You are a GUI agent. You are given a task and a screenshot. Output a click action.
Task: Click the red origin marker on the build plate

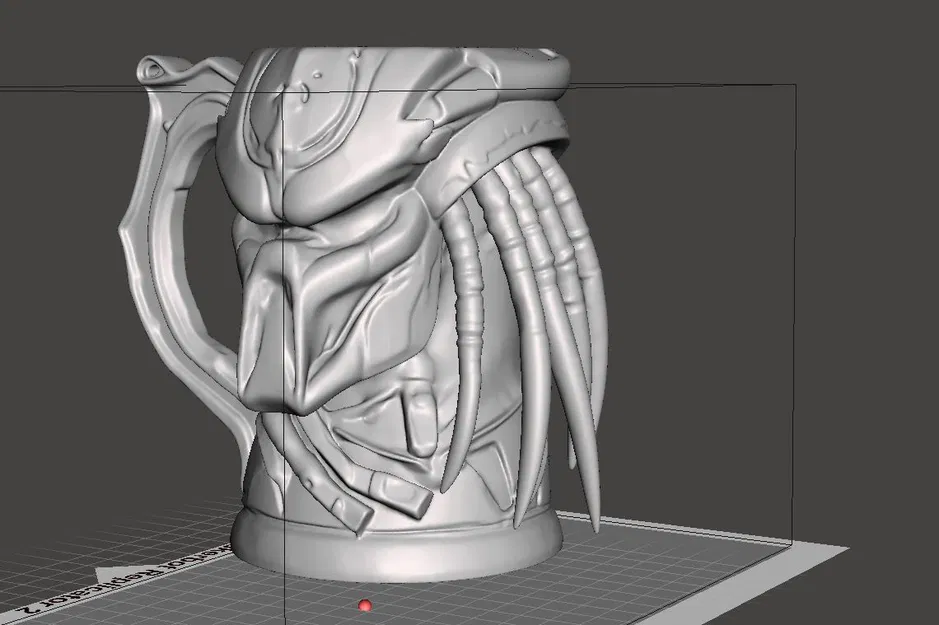[x=365, y=606]
